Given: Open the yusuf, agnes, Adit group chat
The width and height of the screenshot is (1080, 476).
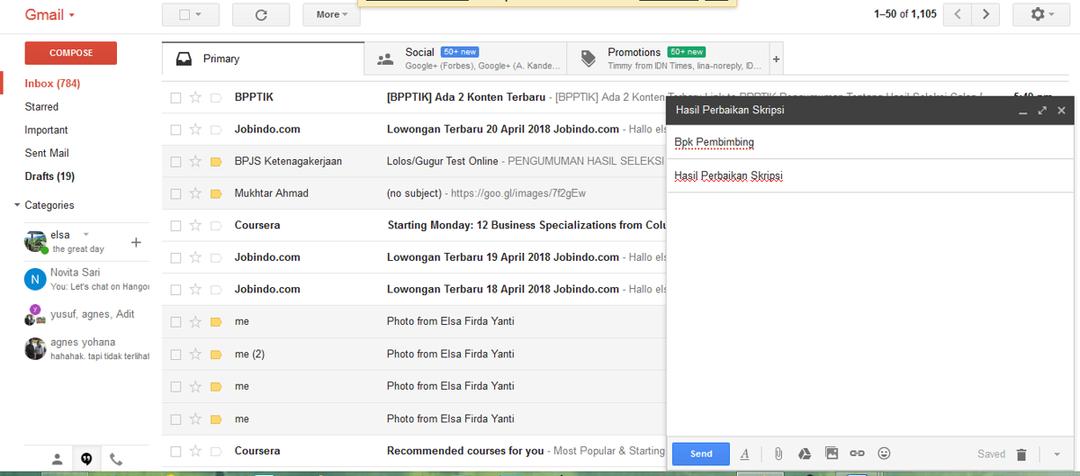Looking at the screenshot, I should click(x=86, y=314).
